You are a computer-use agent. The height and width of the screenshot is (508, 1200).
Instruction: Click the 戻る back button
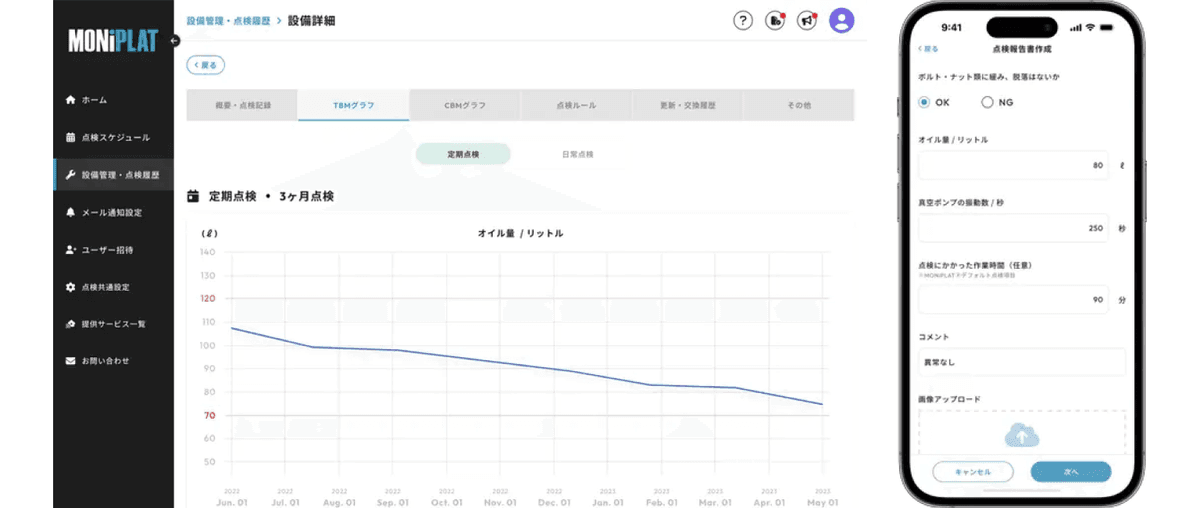click(x=206, y=65)
